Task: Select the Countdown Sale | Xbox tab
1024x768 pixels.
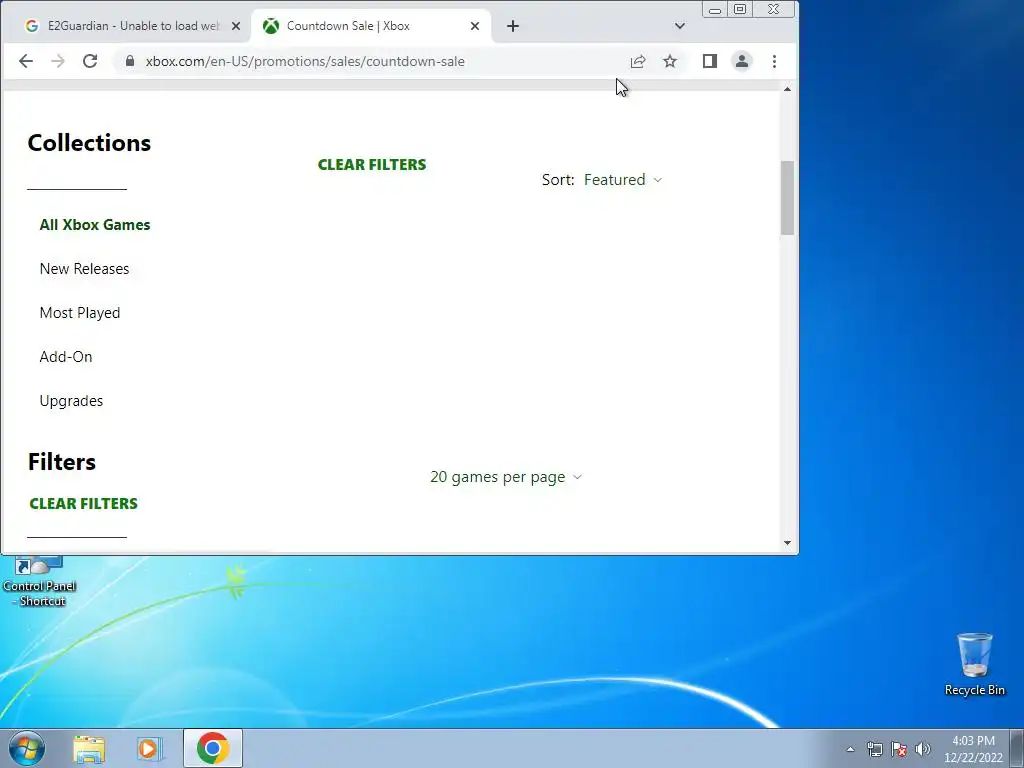Action: pos(371,26)
